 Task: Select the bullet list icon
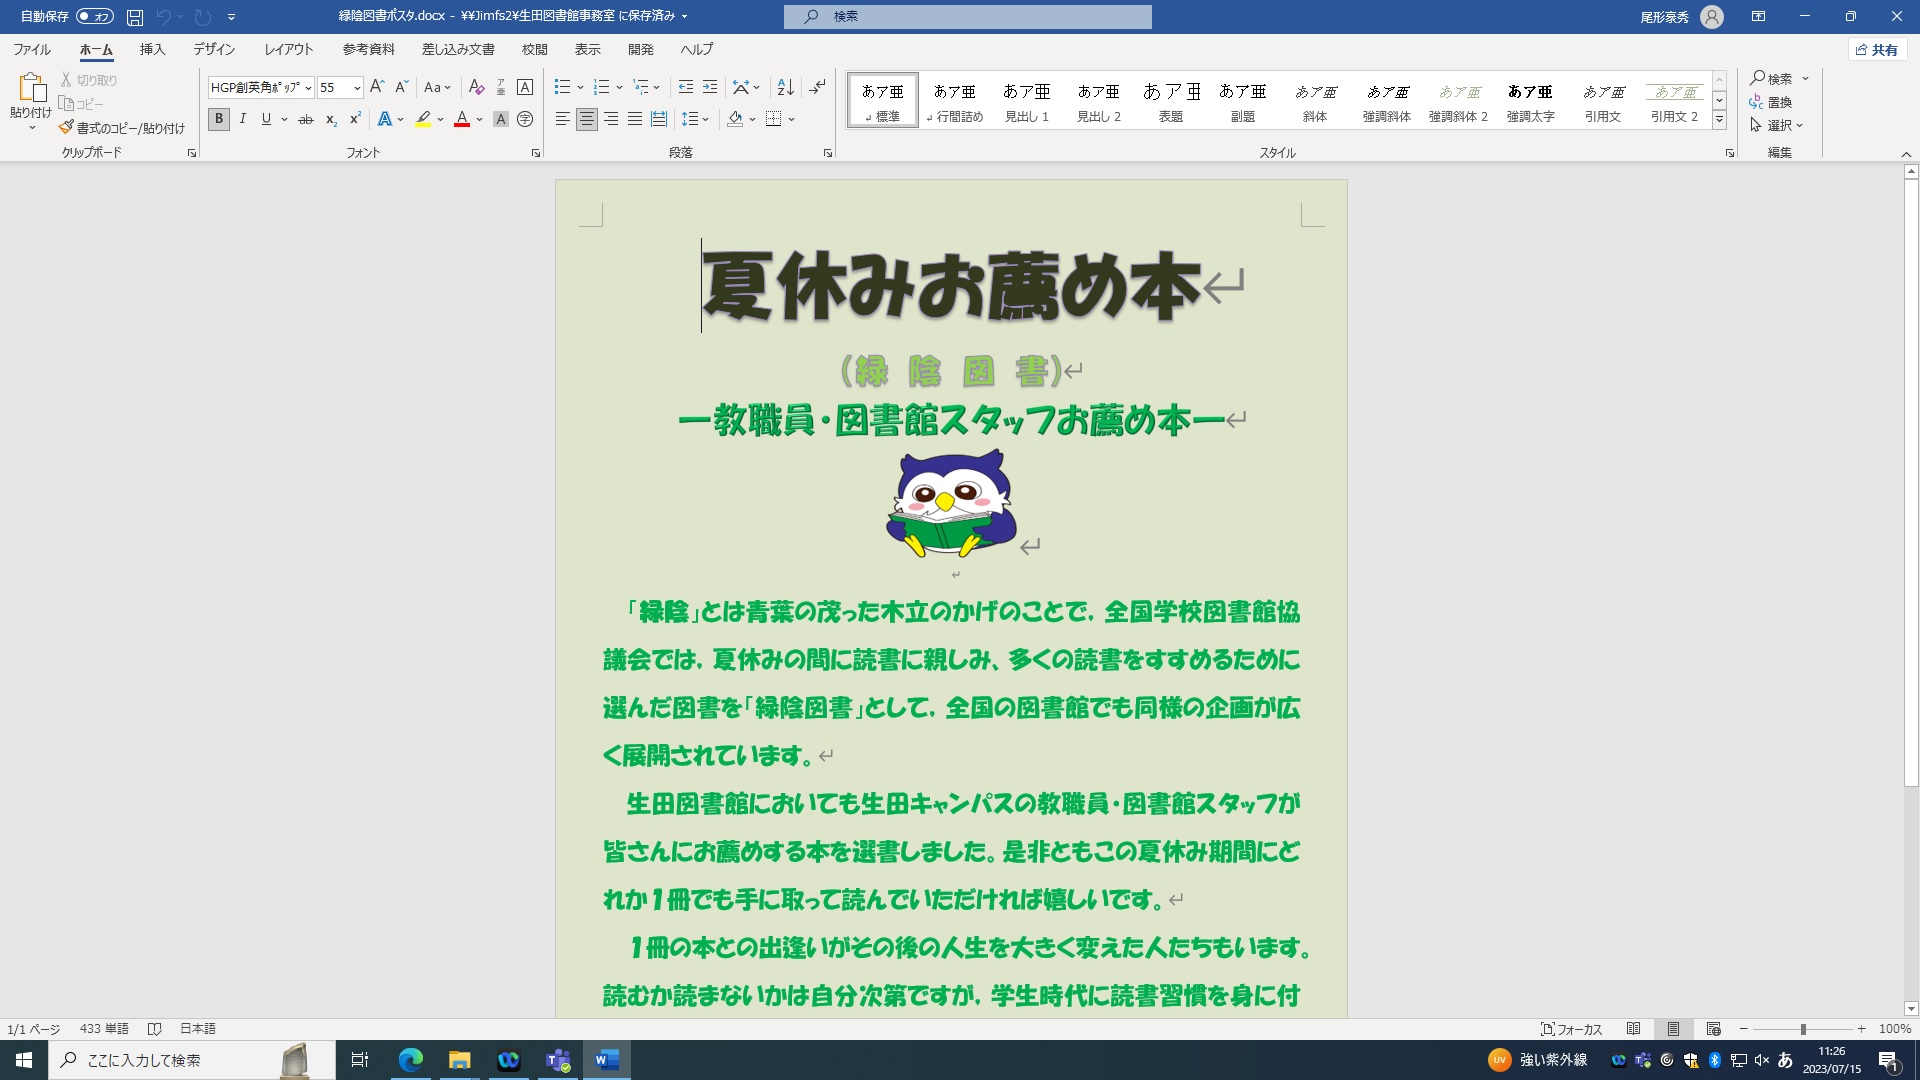[563, 87]
